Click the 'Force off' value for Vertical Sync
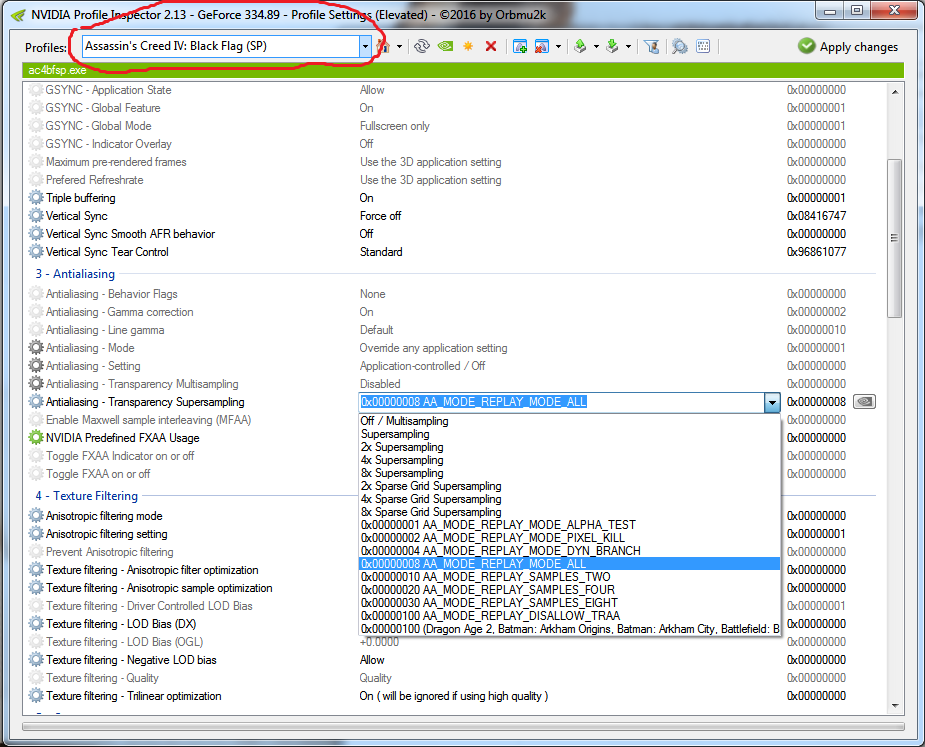 [381, 216]
